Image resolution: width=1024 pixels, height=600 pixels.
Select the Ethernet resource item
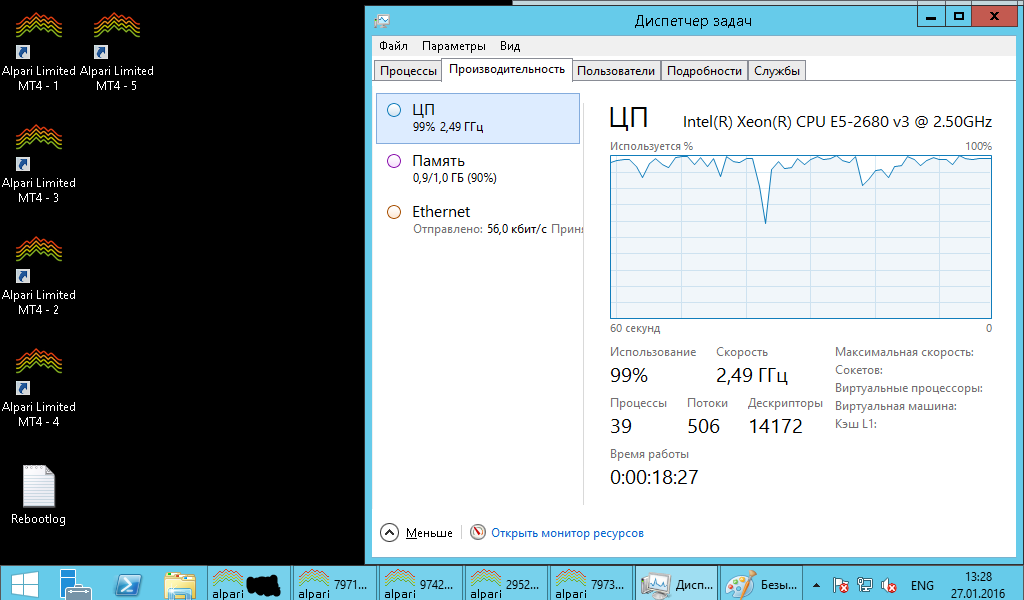tap(478, 220)
